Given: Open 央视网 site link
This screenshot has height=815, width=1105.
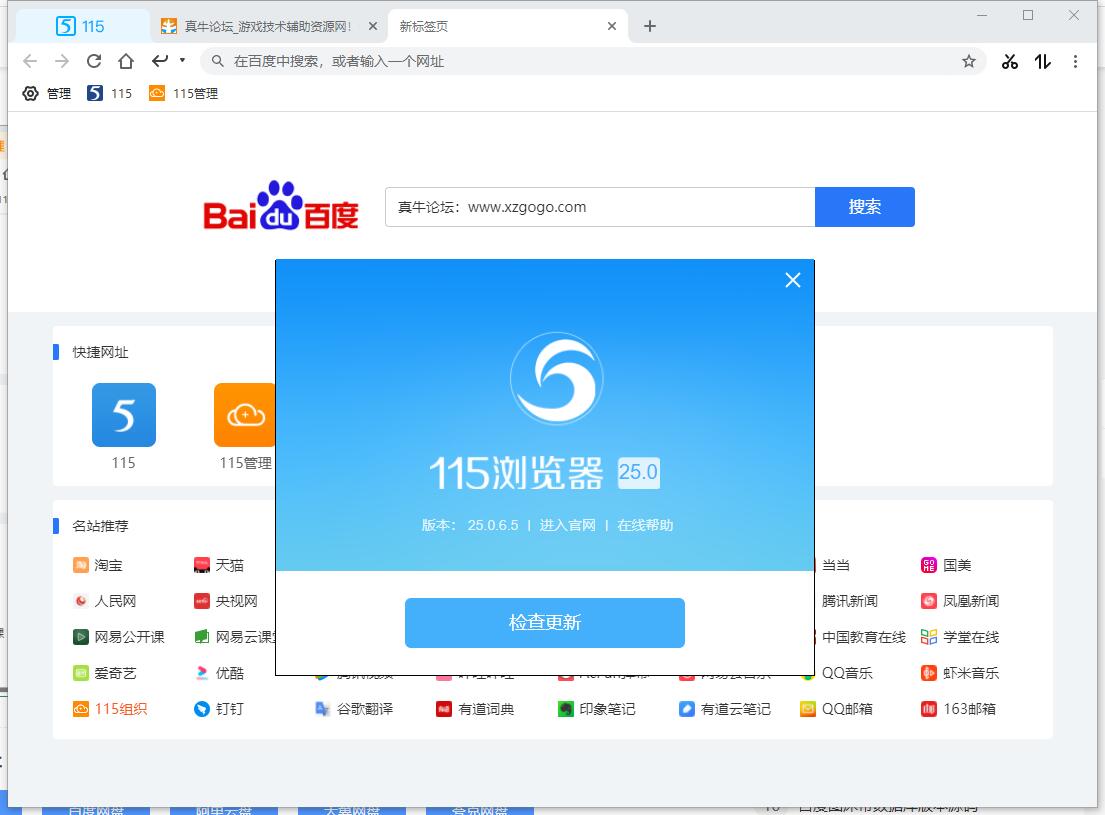Looking at the screenshot, I should click(x=226, y=601).
